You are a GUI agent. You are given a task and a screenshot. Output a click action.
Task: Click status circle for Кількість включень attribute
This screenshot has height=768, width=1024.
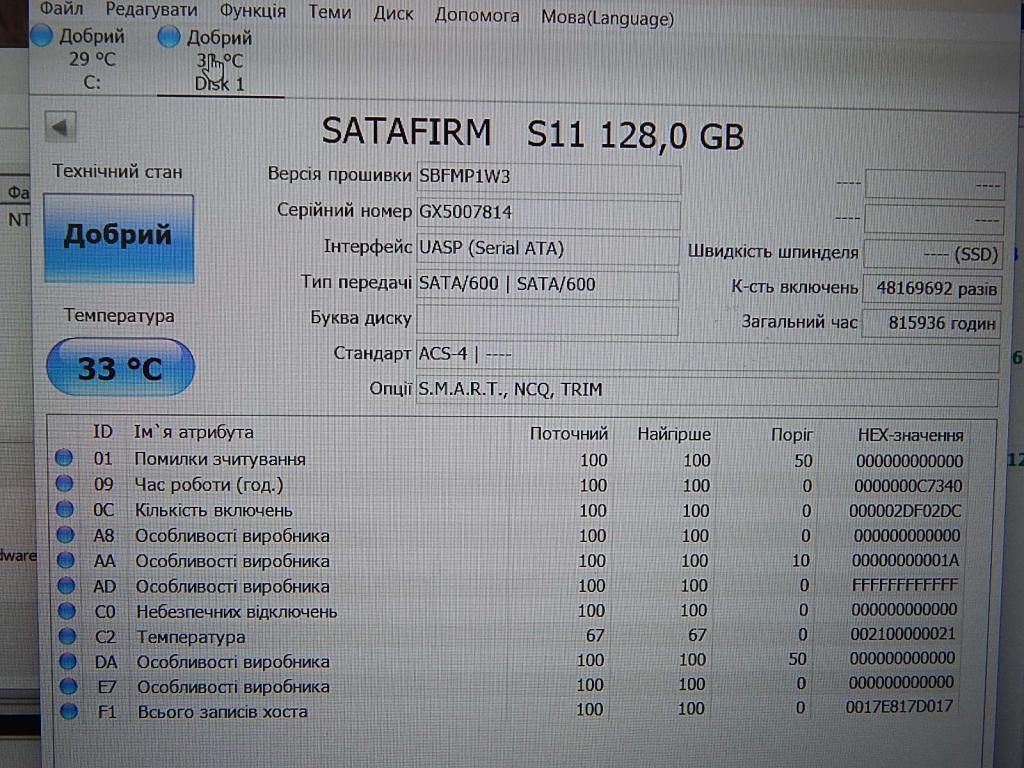pyautogui.click(x=65, y=510)
